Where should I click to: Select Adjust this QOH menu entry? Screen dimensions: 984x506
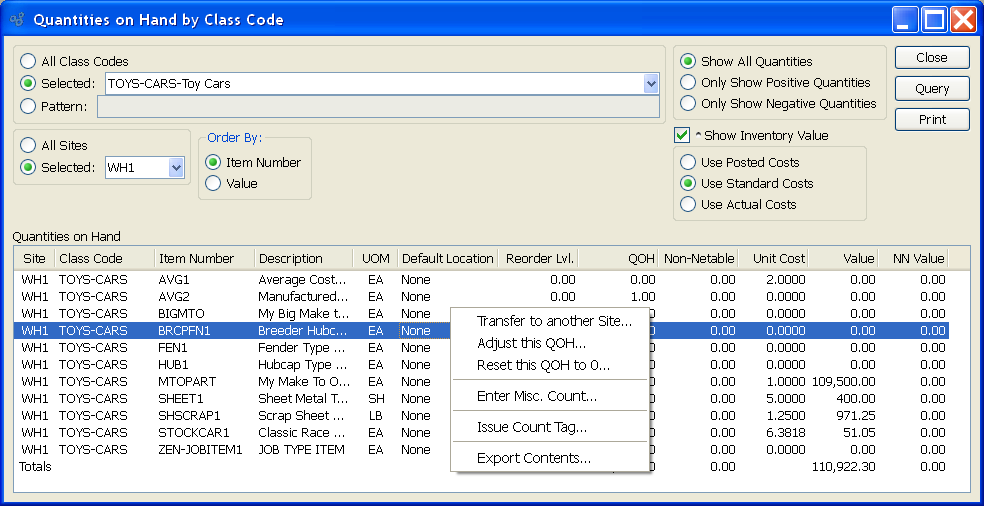(x=531, y=343)
